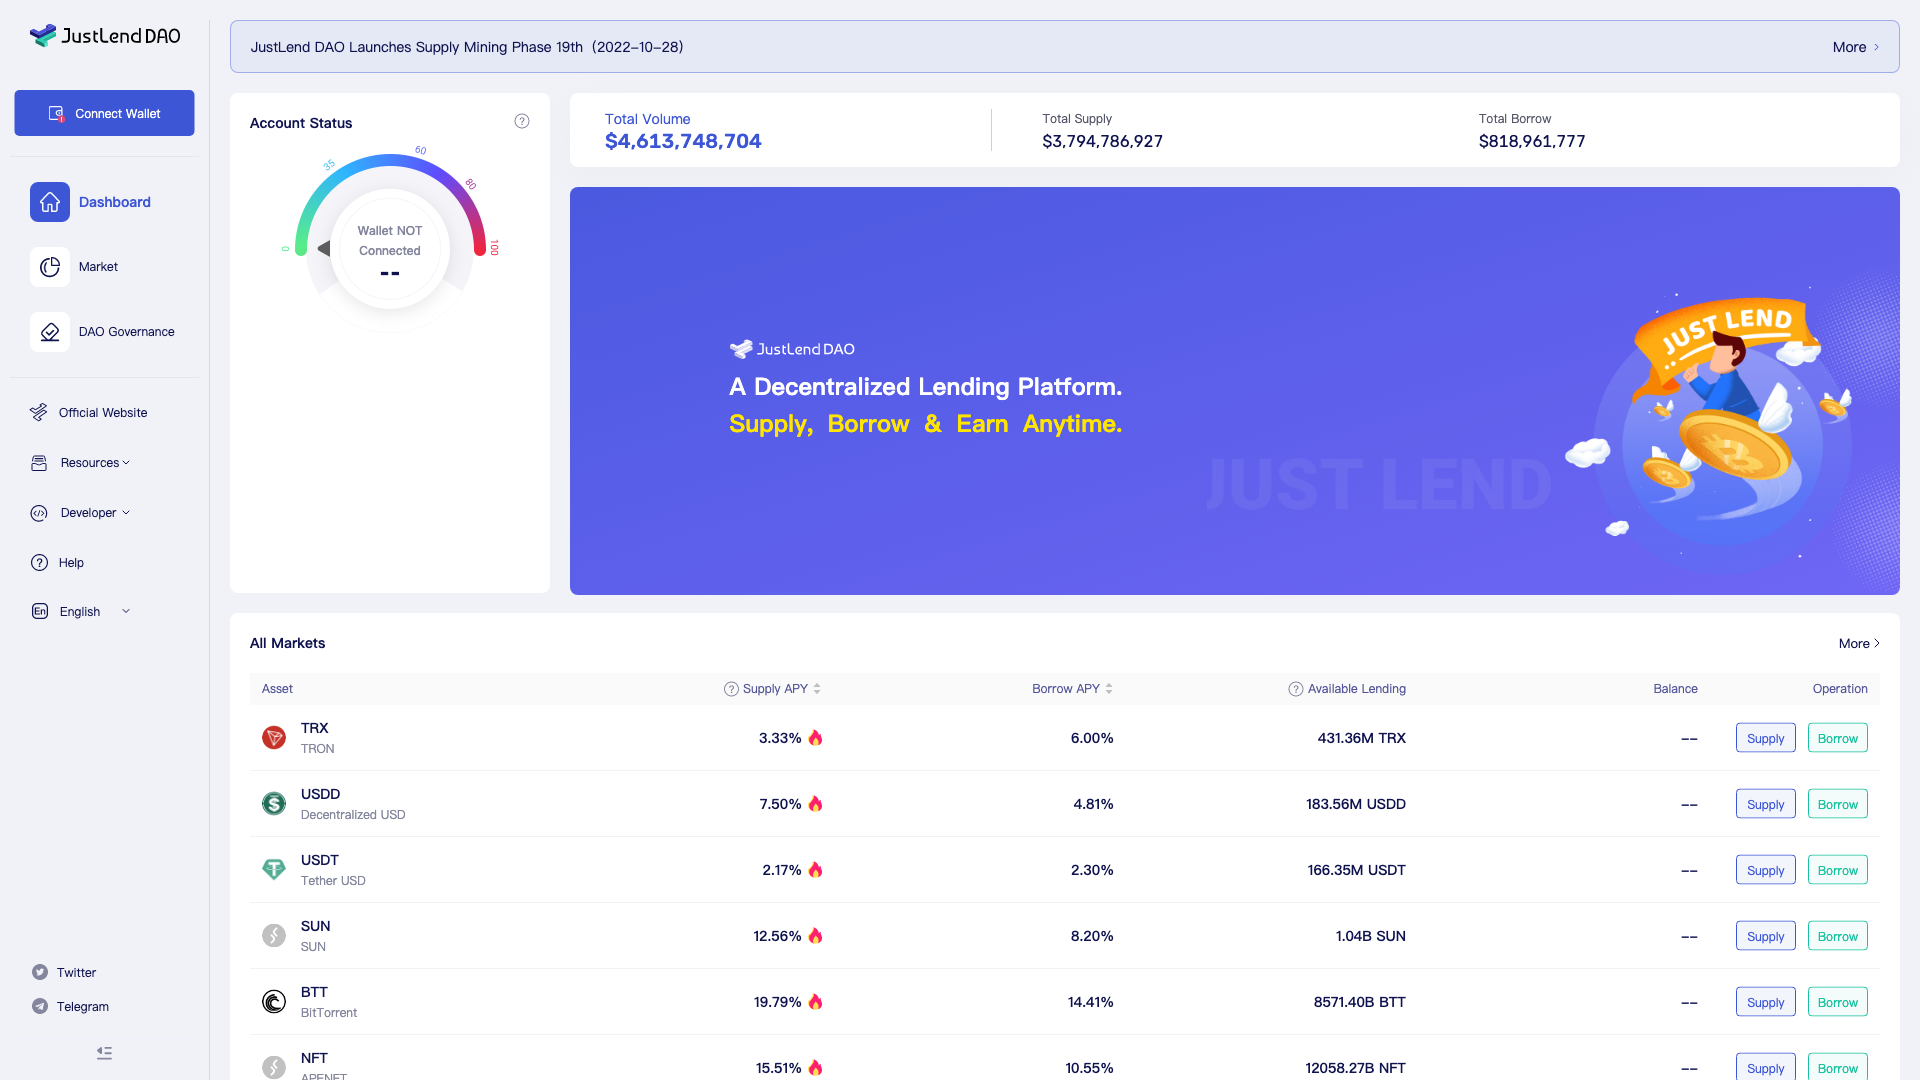Open the Dashboard home icon
Viewport: 1920px width, 1080px height.
click(50, 202)
